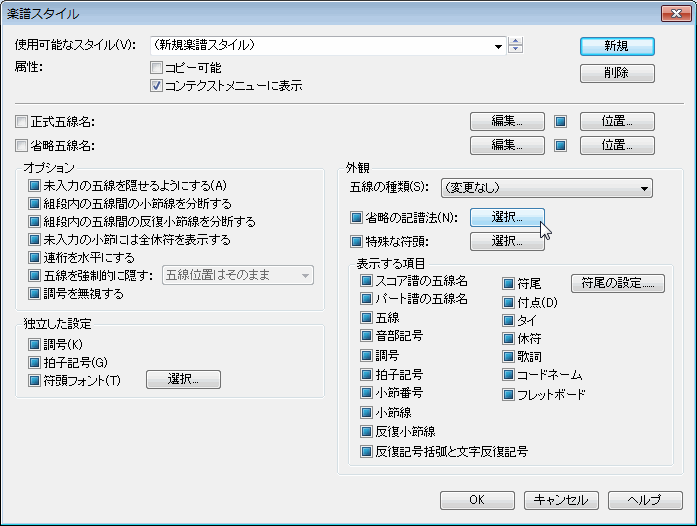
Task: Click 位置 button for 正式五線名
Action: [617, 121]
